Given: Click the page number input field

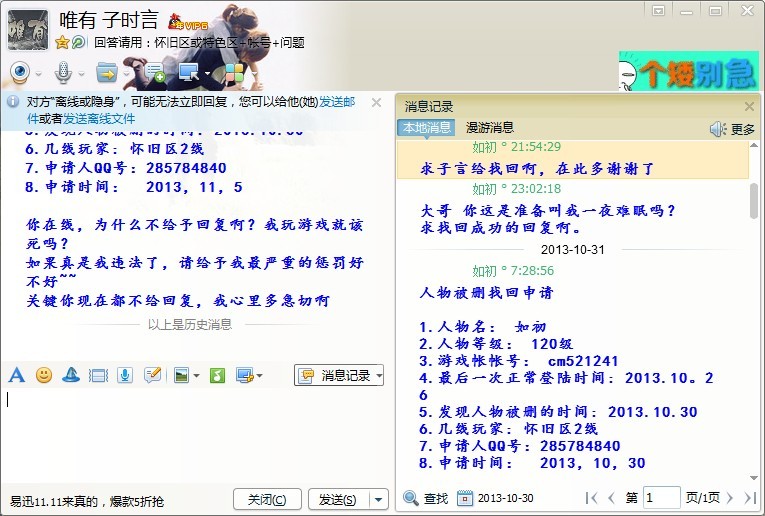Looking at the screenshot, I should point(661,497).
